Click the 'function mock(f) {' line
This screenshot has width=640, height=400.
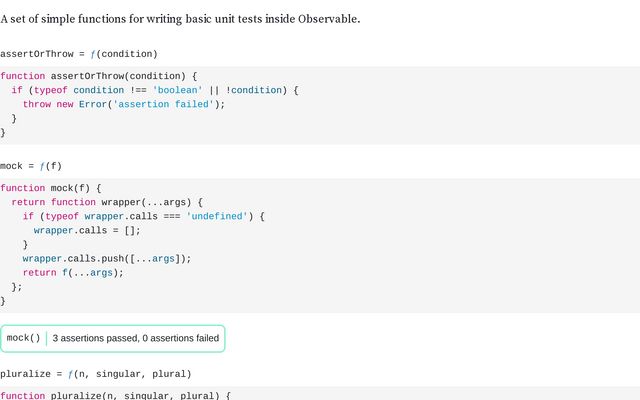[x=51, y=189]
